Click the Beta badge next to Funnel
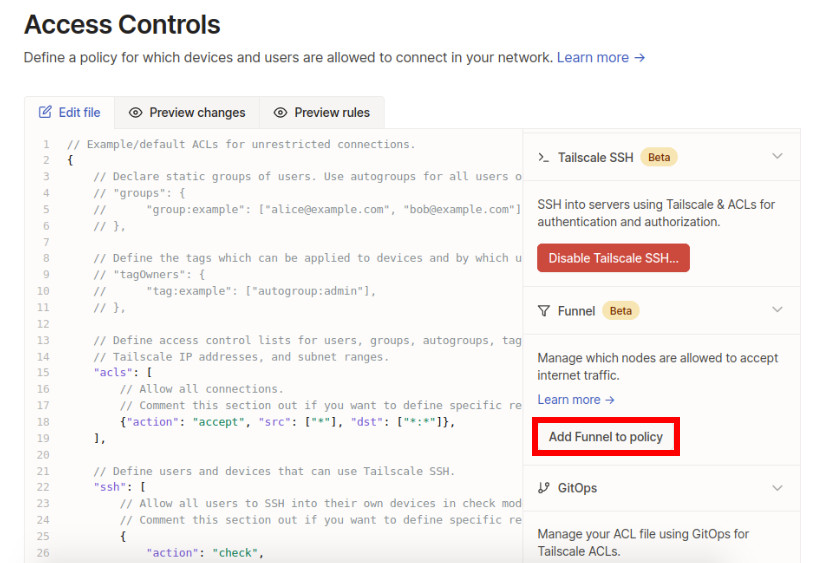Image resolution: width=822 pixels, height=563 pixels. pos(621,311)
